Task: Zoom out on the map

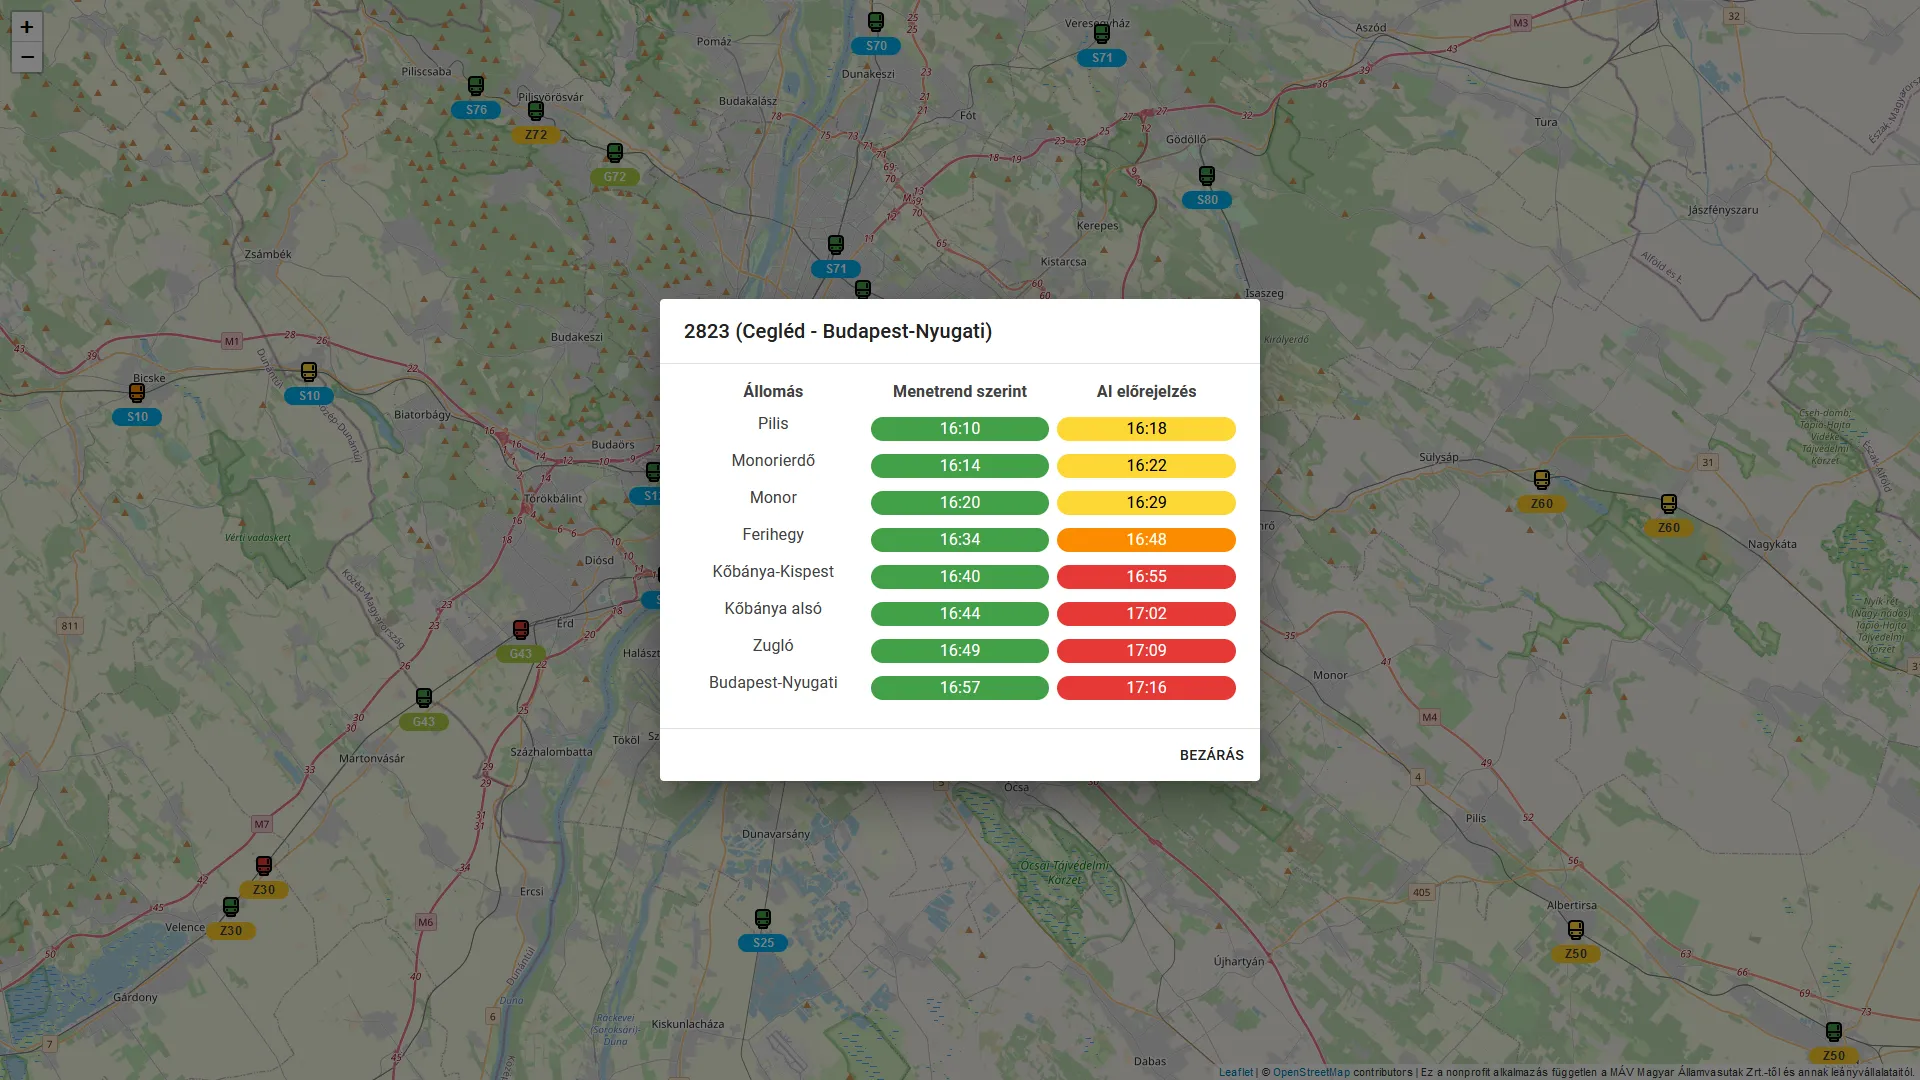Action: pyautogui.click(x=27, y=57)
